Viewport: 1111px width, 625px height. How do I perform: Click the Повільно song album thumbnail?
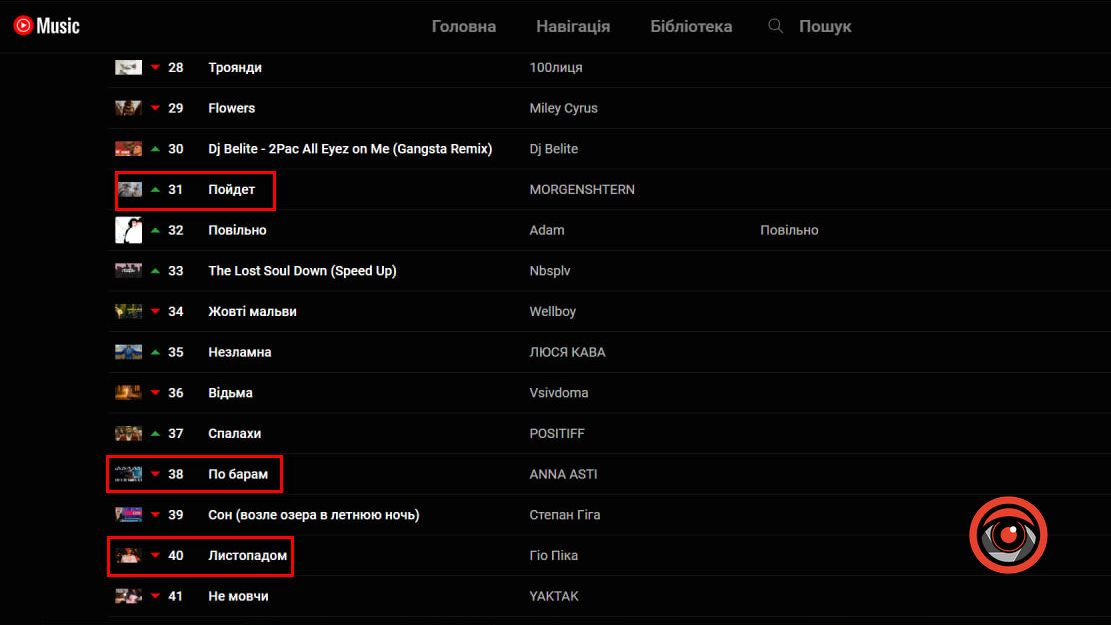[128, 230]
